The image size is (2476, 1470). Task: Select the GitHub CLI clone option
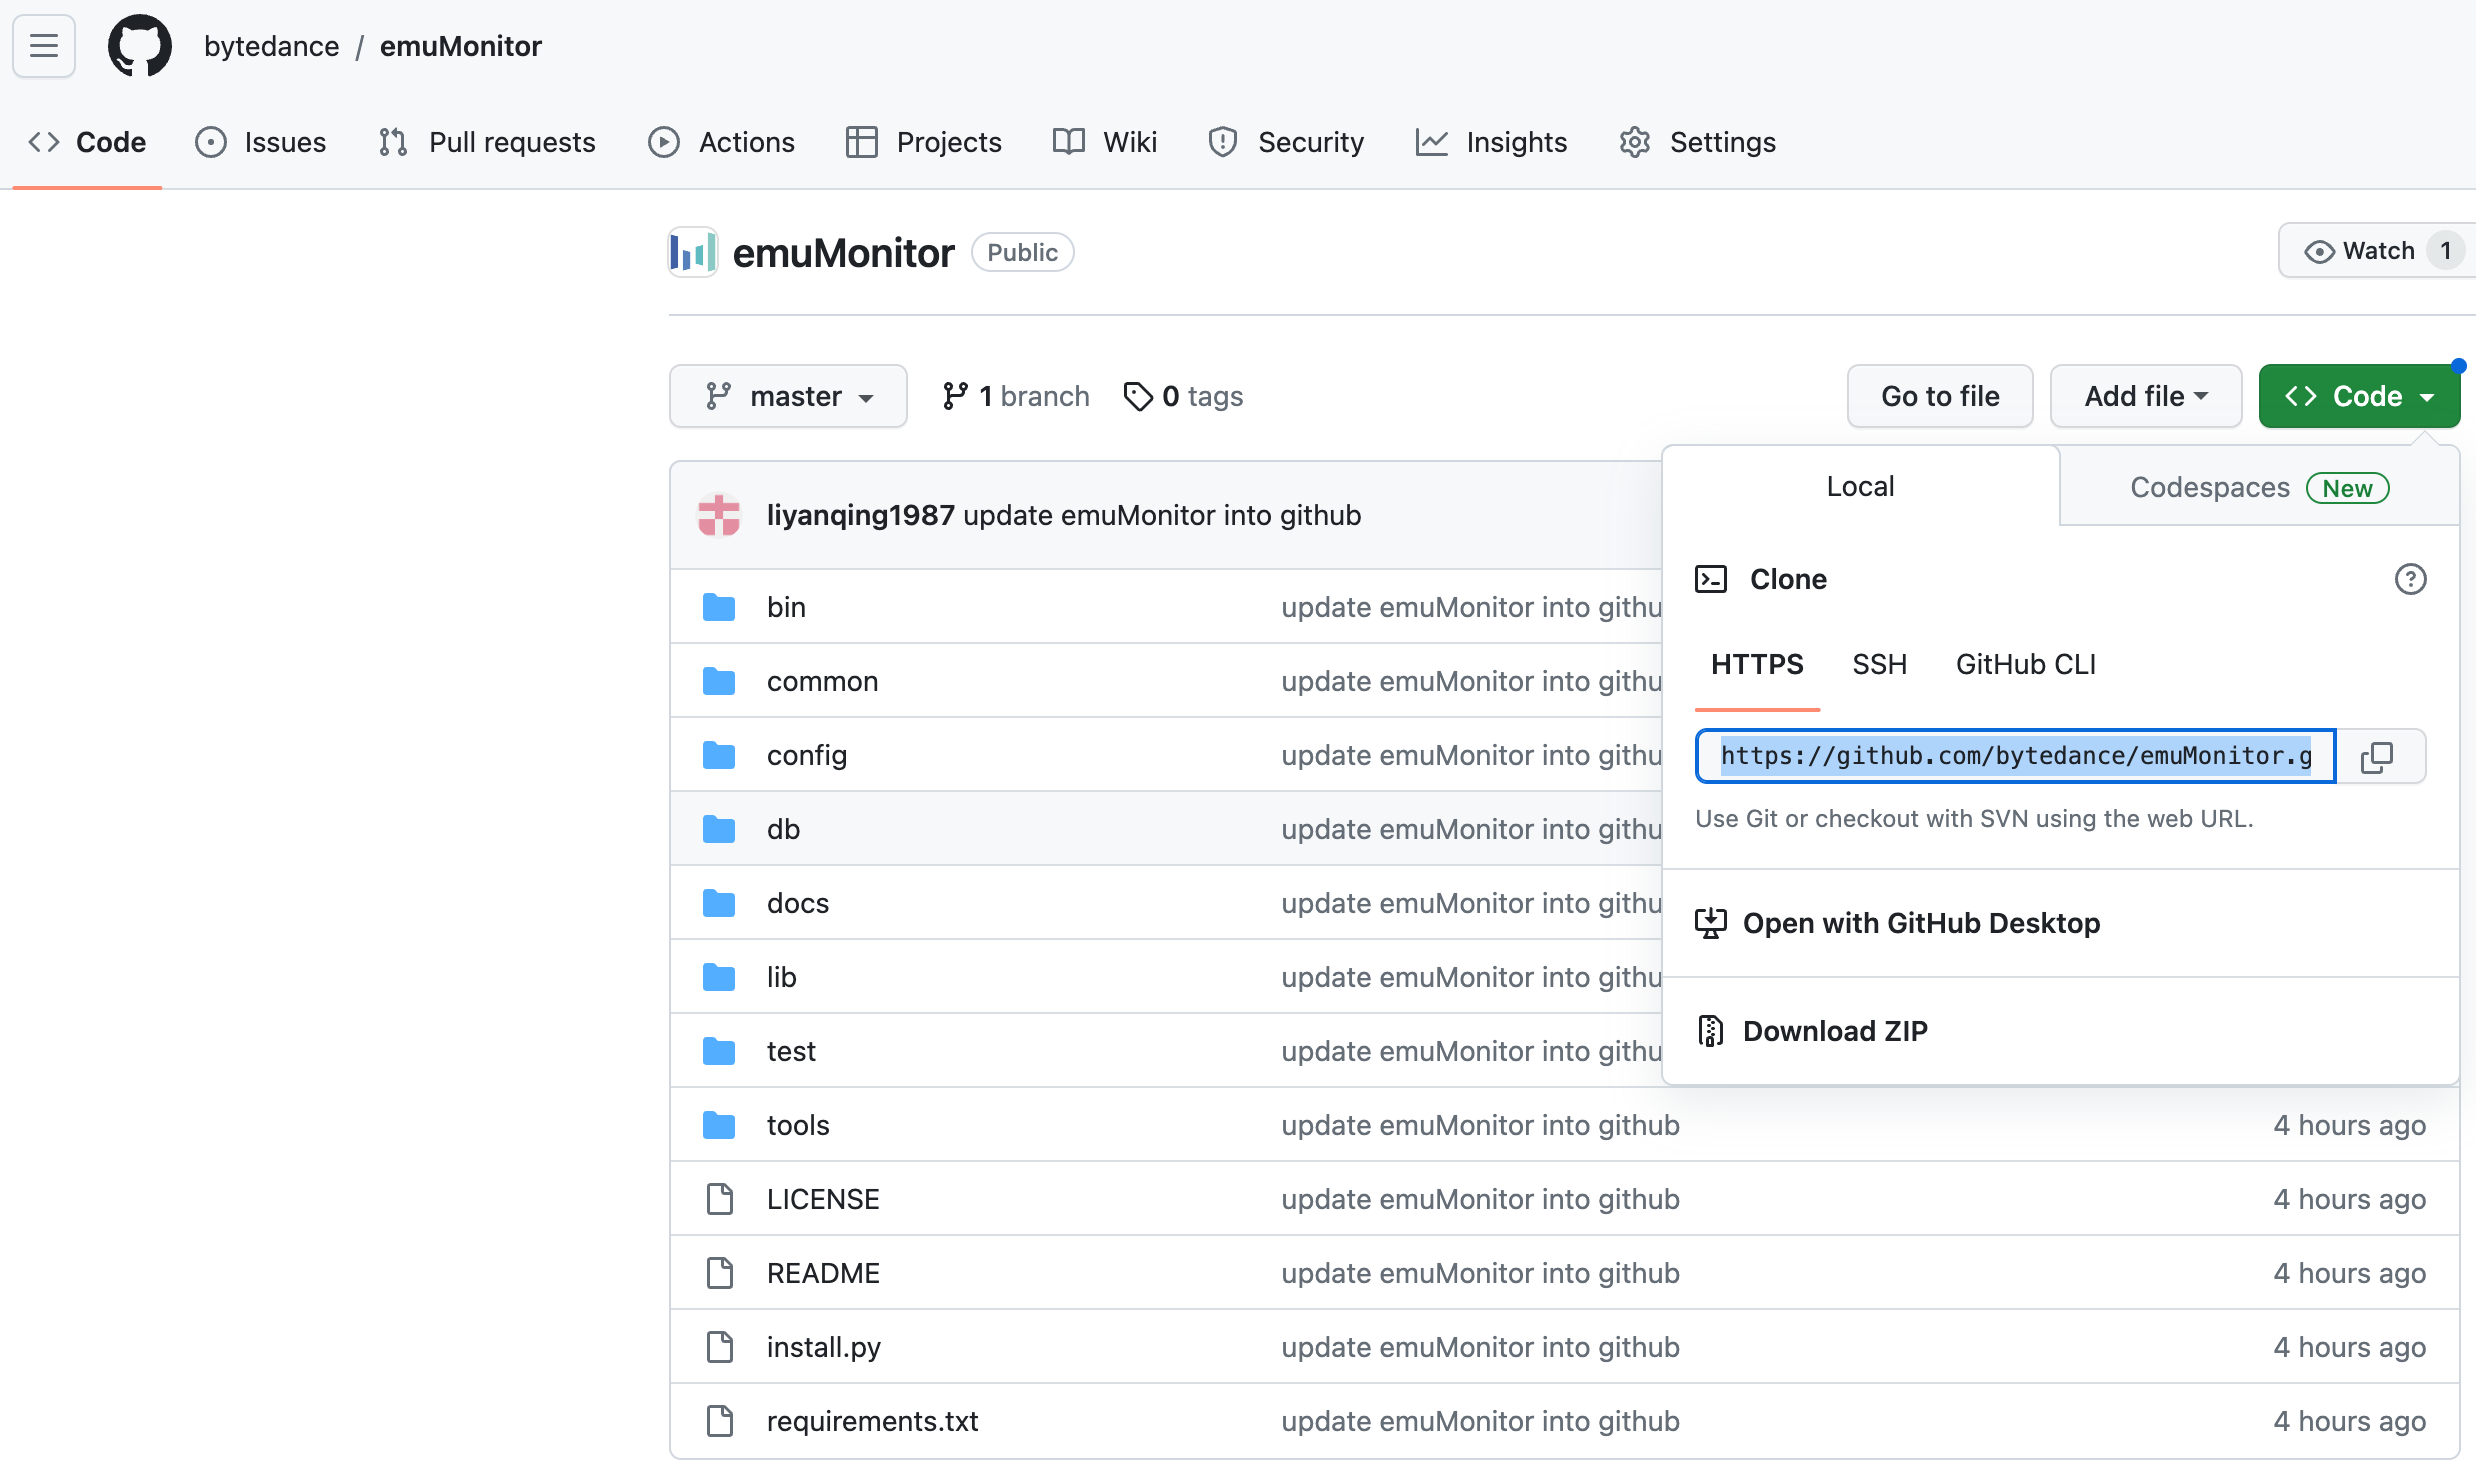tap(2025, 665)
